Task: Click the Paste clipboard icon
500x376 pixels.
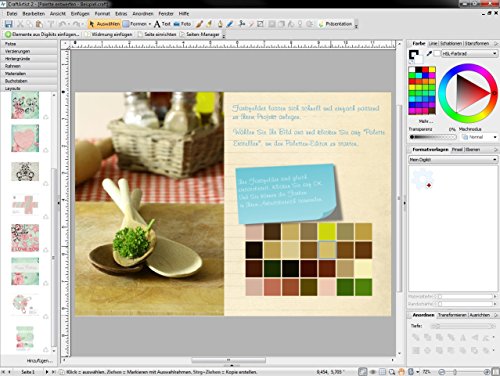Action: [x=39, y=24]
